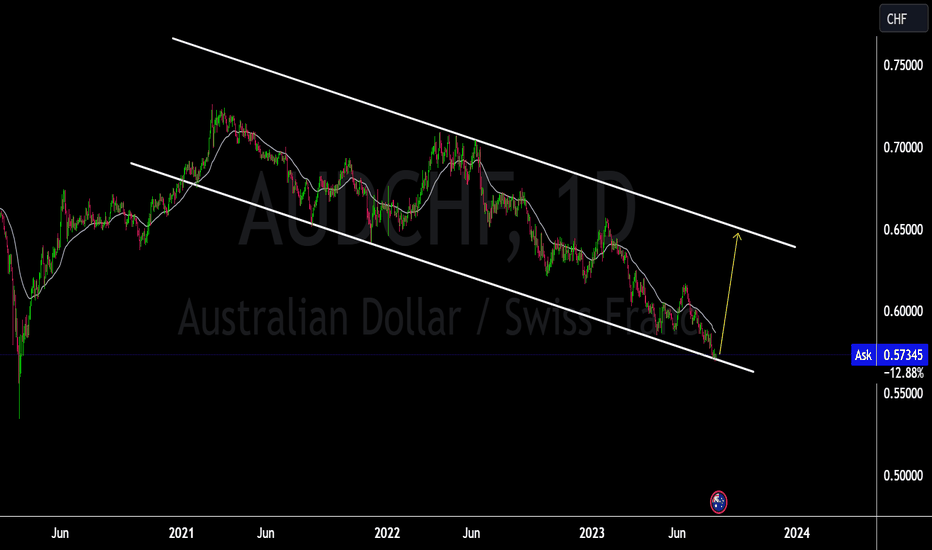Select the 0.50000 price level
The height and width of the screenshot is (550, 932).
(903, 476)
